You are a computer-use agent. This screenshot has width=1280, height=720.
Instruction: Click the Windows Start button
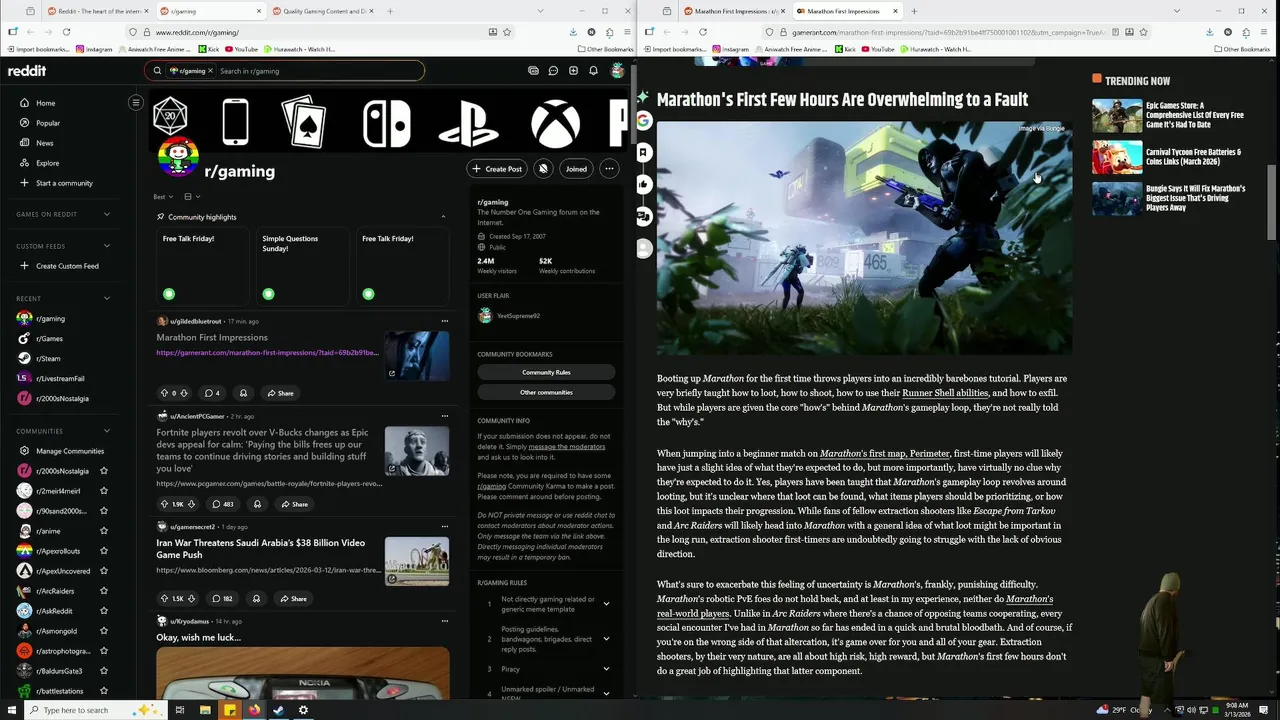[x=11, y=710]
